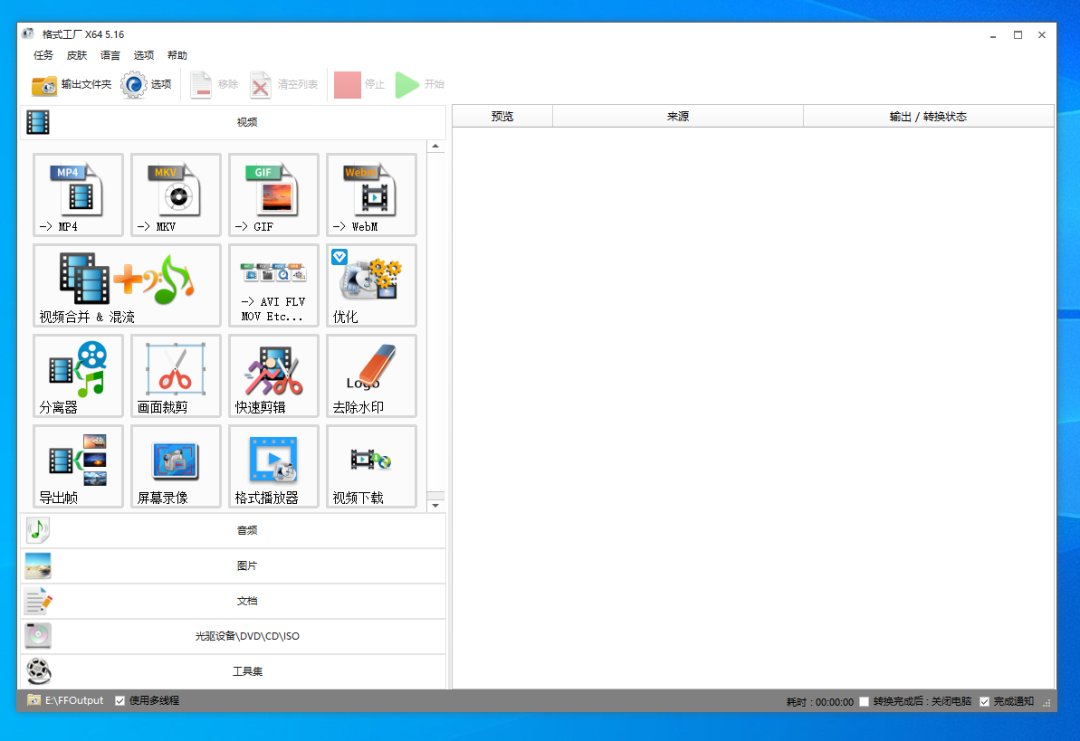Image resolution: width=1080 pixels, height=741 pixels.
Task: Enable 转换完成后：关闭电脑 checkbox
Action: point(864,701)
